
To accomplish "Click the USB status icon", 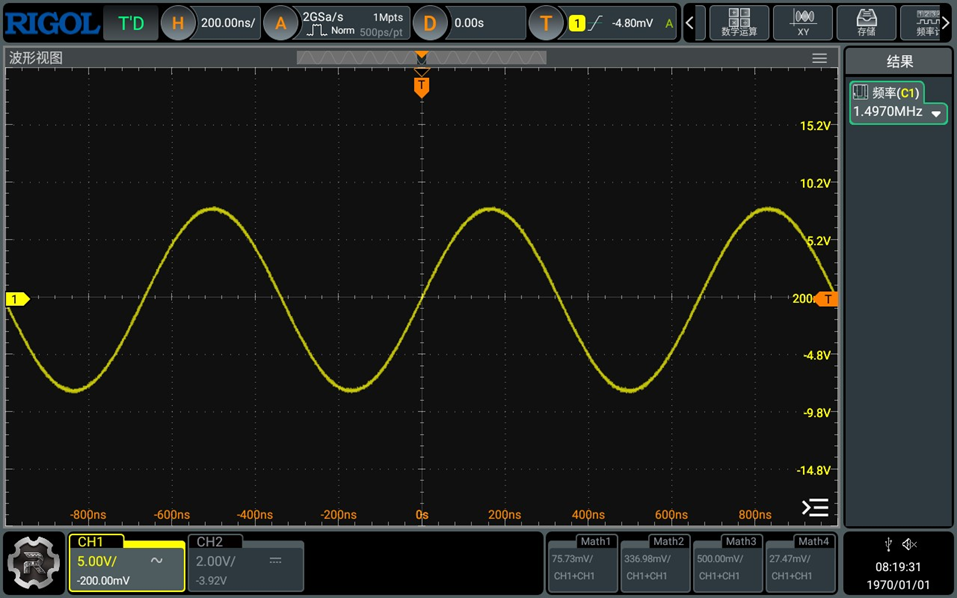I will click(x=888, y=544).
